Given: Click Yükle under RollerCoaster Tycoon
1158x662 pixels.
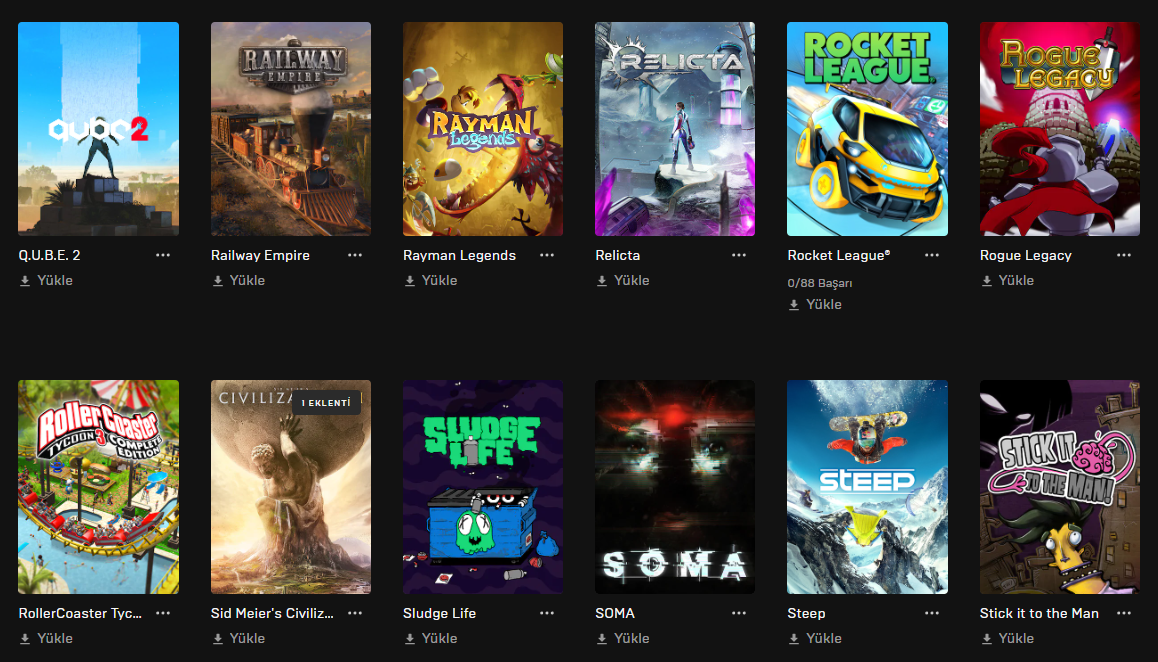Looking at the screenshot, I should pyautogui.click(x=46, y=638).
